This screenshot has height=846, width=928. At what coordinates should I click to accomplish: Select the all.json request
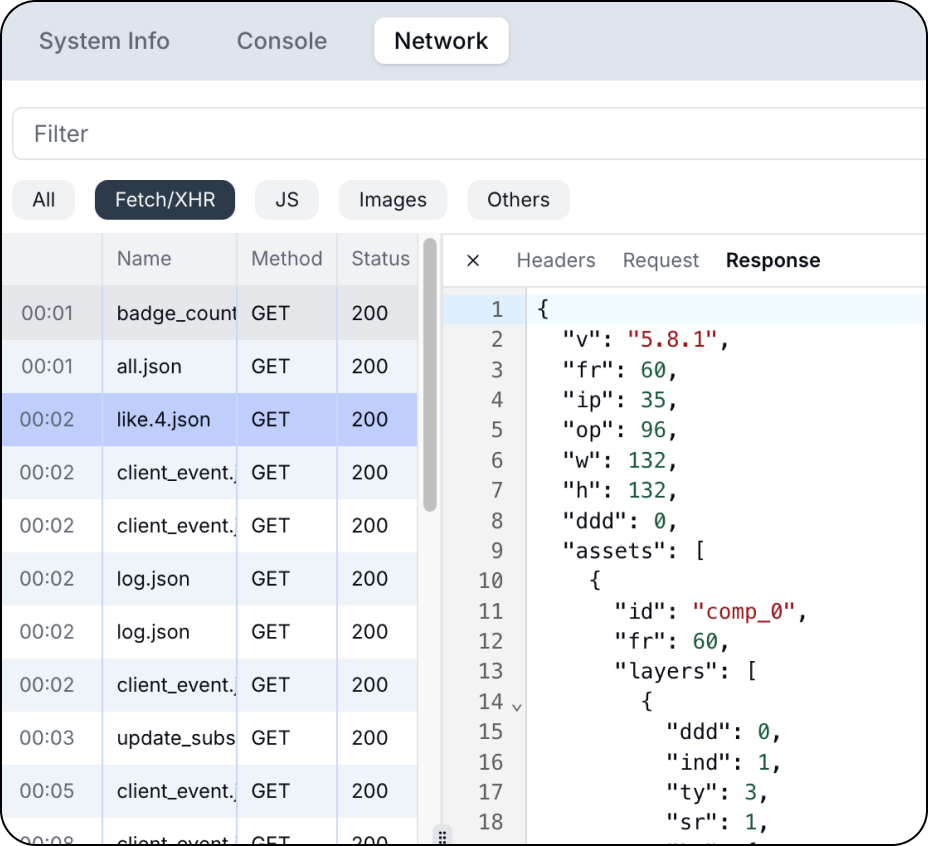[x=210, y=366]
